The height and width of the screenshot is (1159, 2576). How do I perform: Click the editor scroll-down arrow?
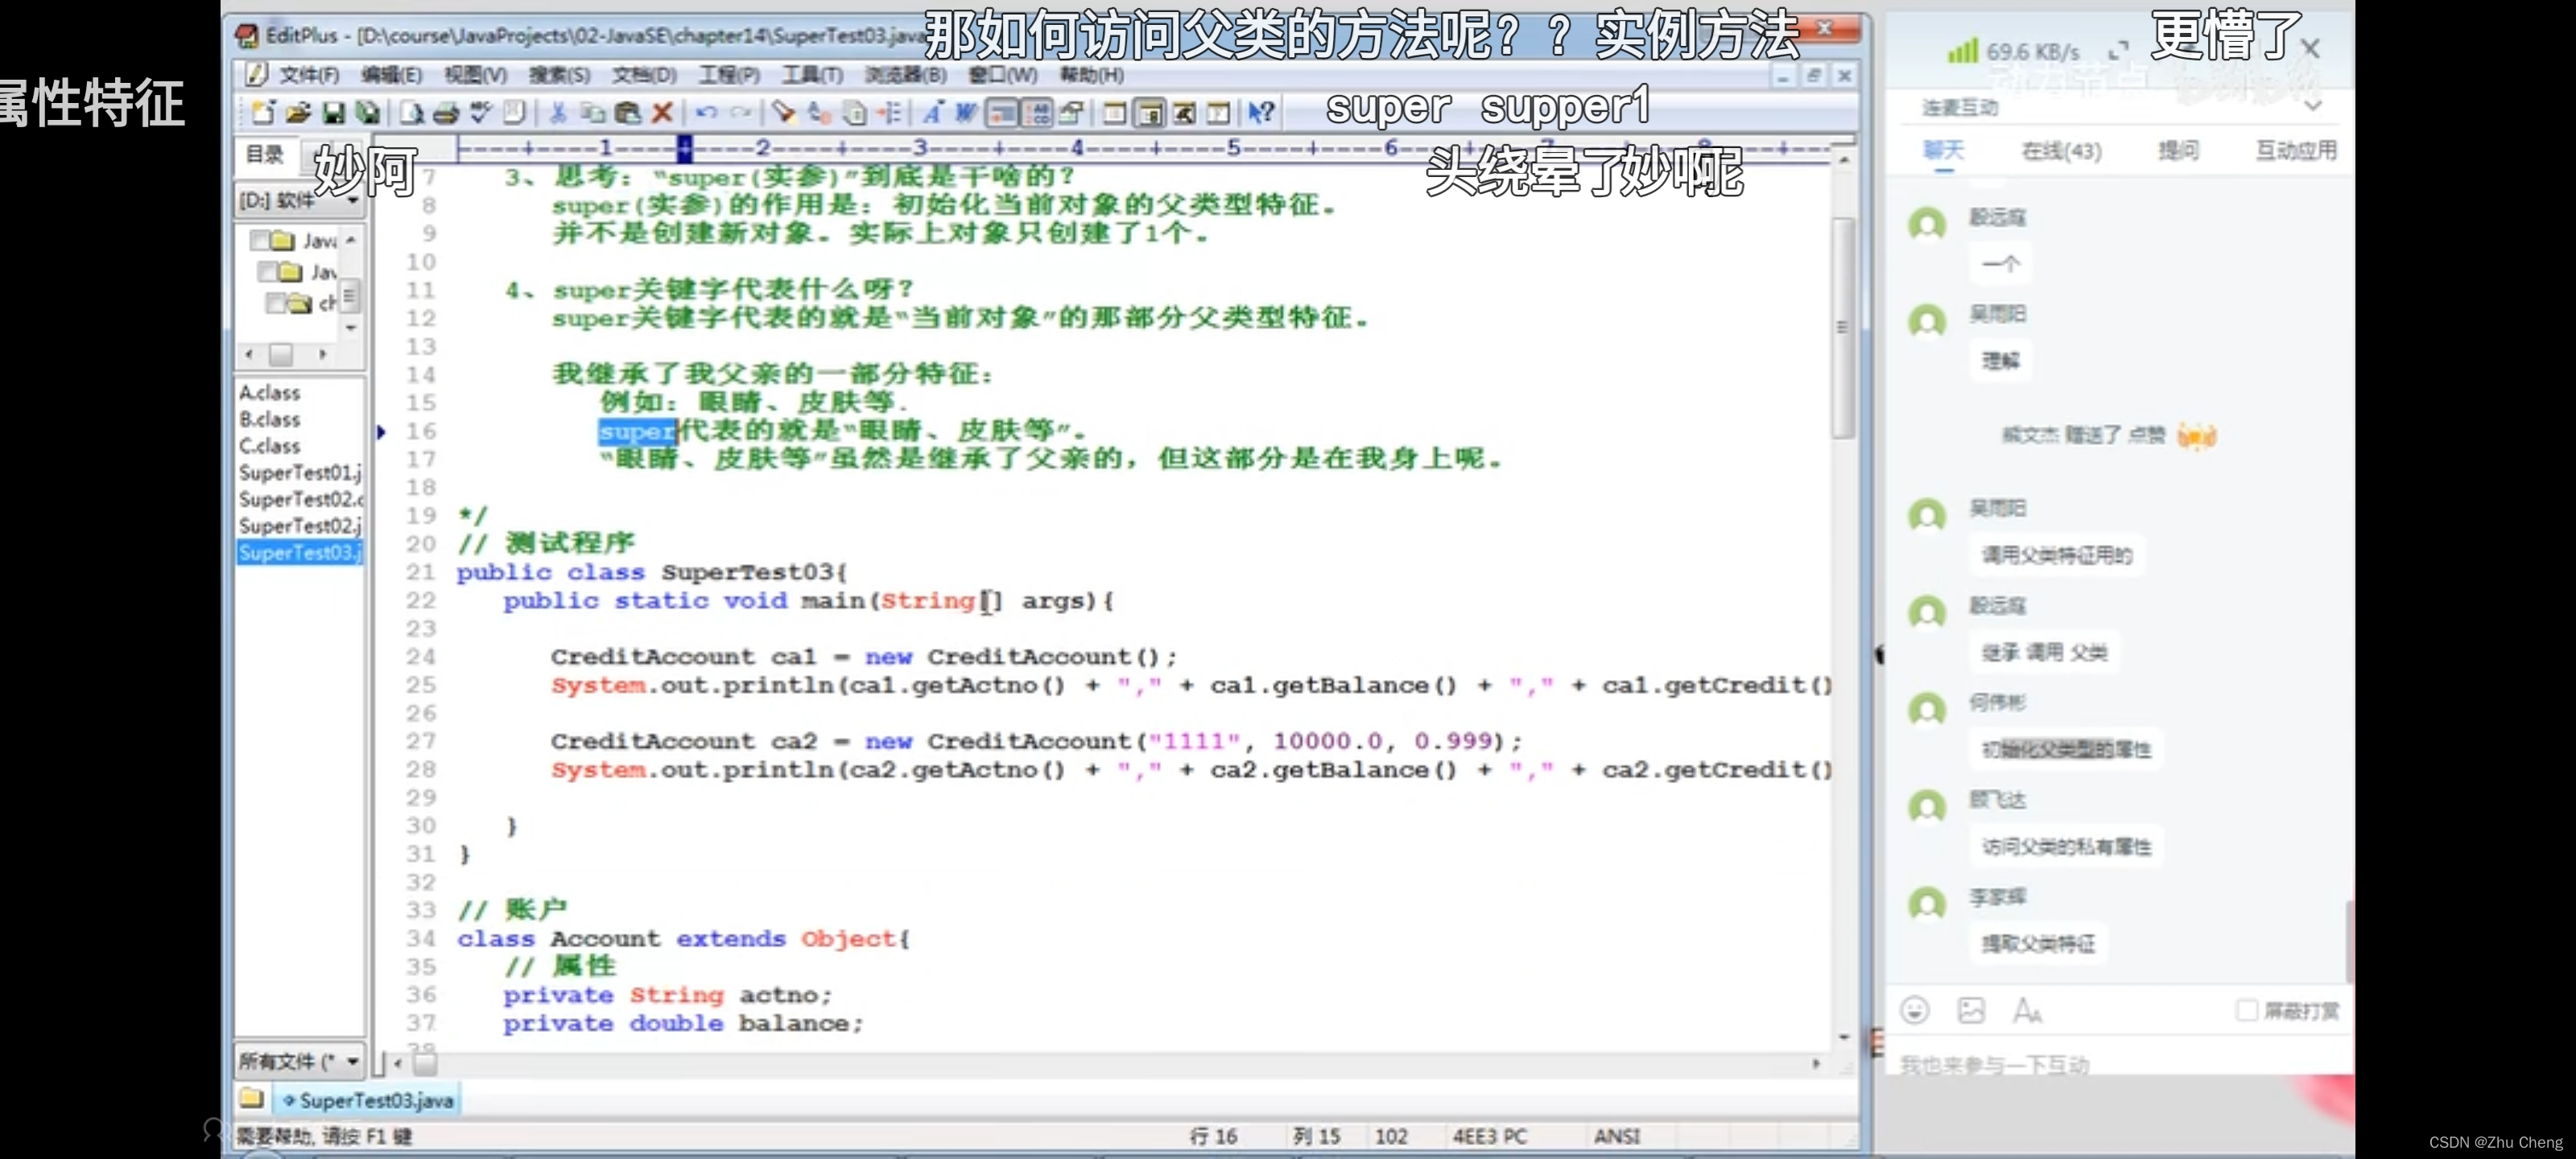click(x=1843, y=1038)
